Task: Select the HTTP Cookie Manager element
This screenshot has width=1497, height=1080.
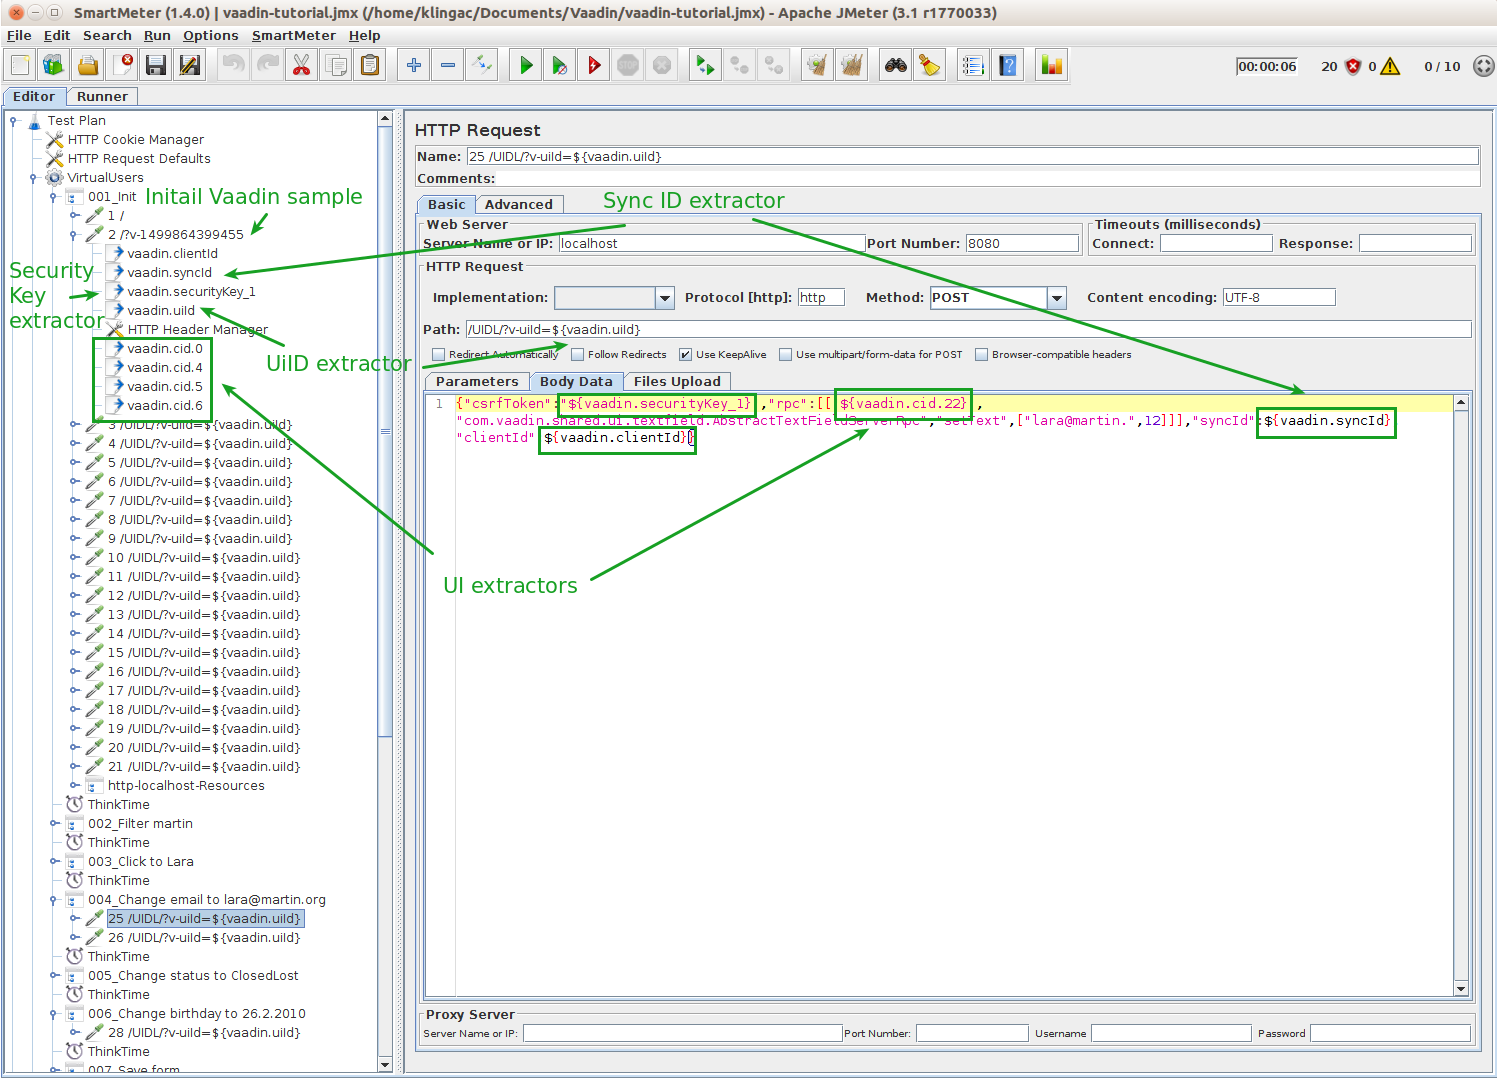Action: (136, 140)
